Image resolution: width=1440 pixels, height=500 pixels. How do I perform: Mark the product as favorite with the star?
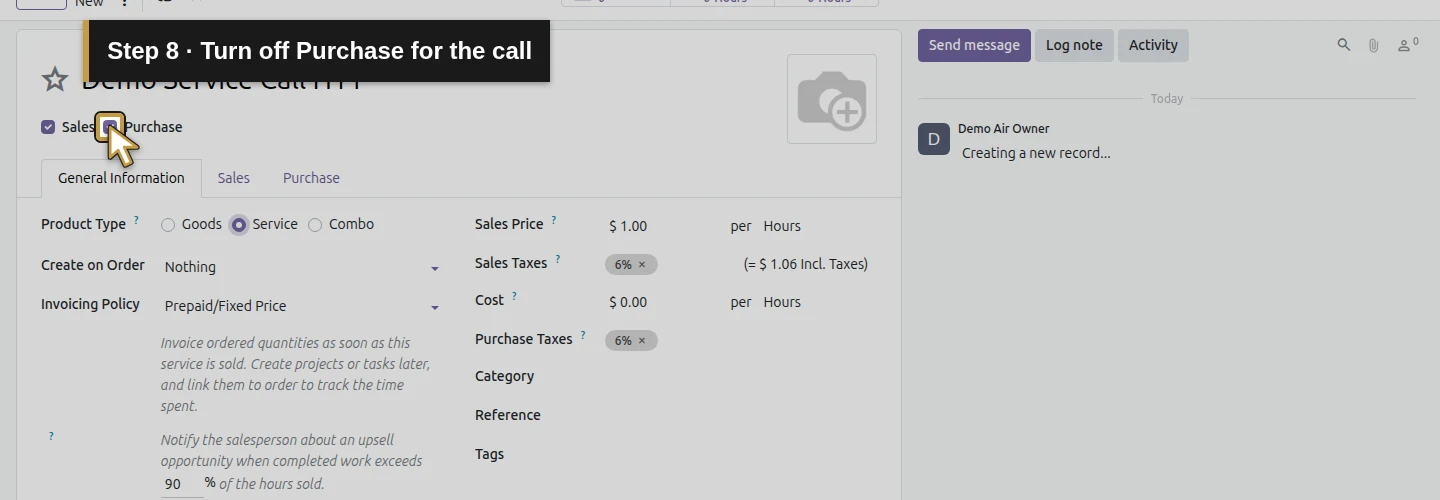coord(54,79)
